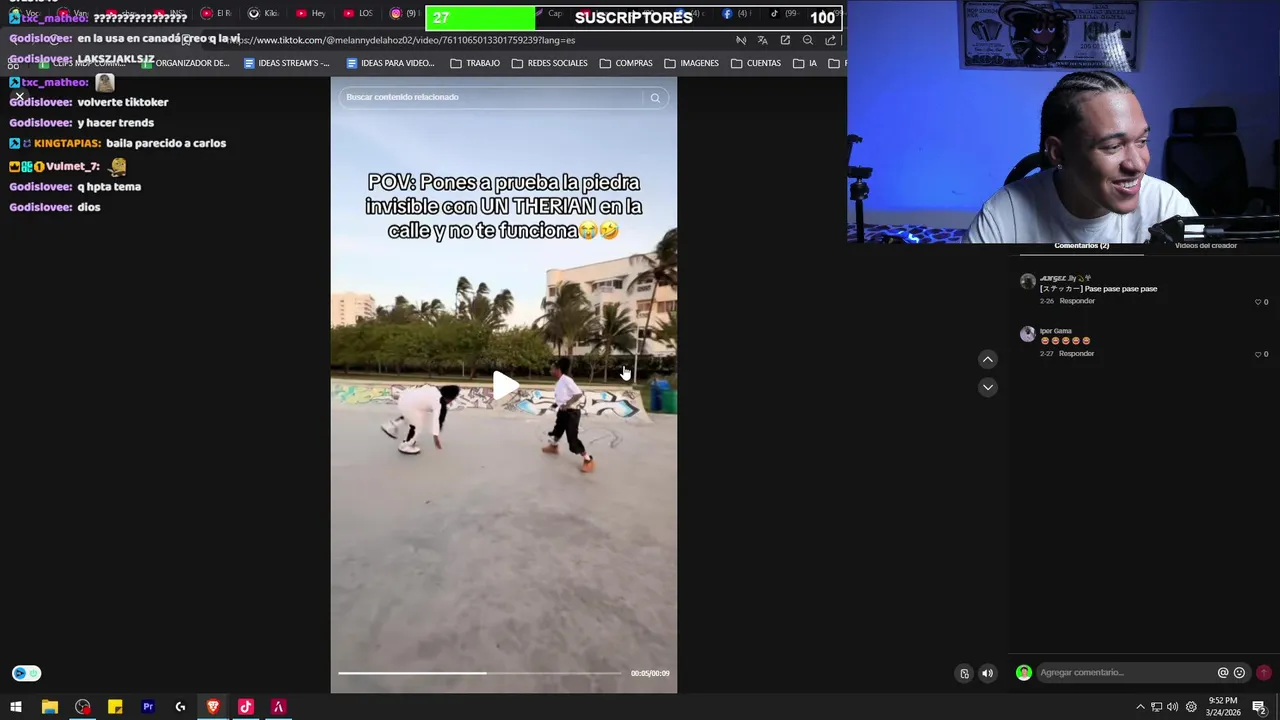
Task: Go to previous video with up arrow
Action: [987, 359]
